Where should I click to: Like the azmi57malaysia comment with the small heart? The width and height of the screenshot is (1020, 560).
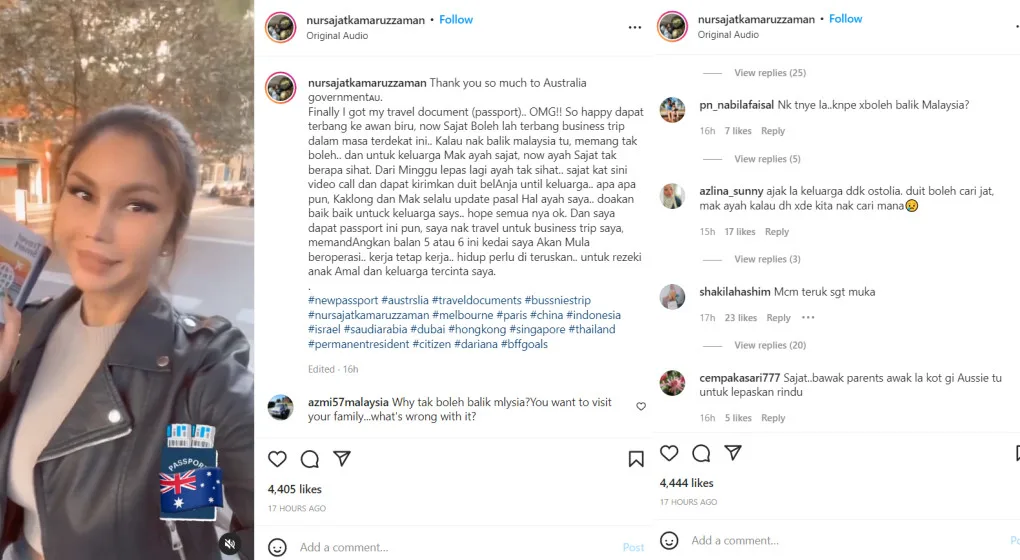click(x=641, y=407)
